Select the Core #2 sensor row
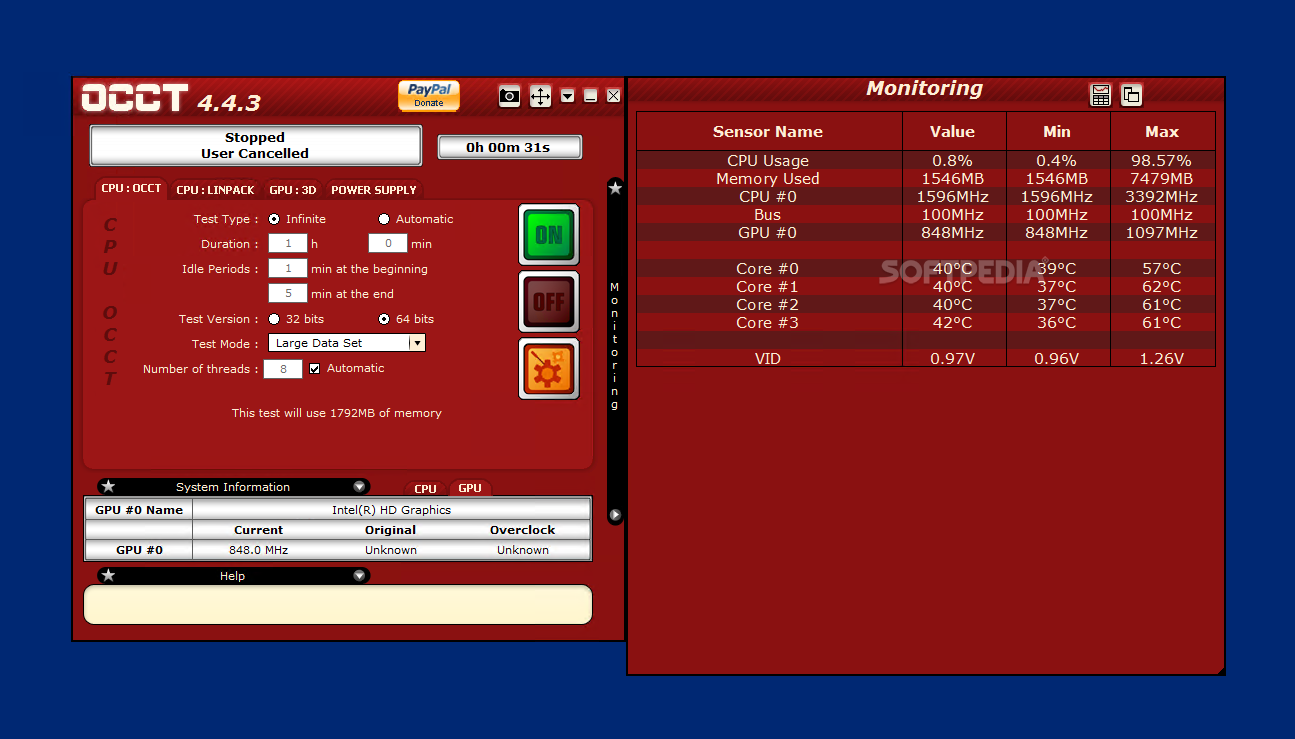The image size is (1295, 739). click(926, 305)
